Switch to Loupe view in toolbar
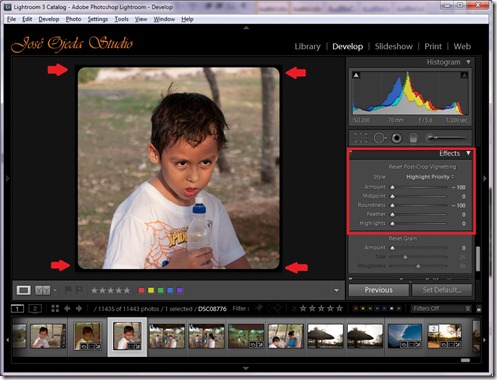The width and height of the screenshot is (497, 380). 24,290
